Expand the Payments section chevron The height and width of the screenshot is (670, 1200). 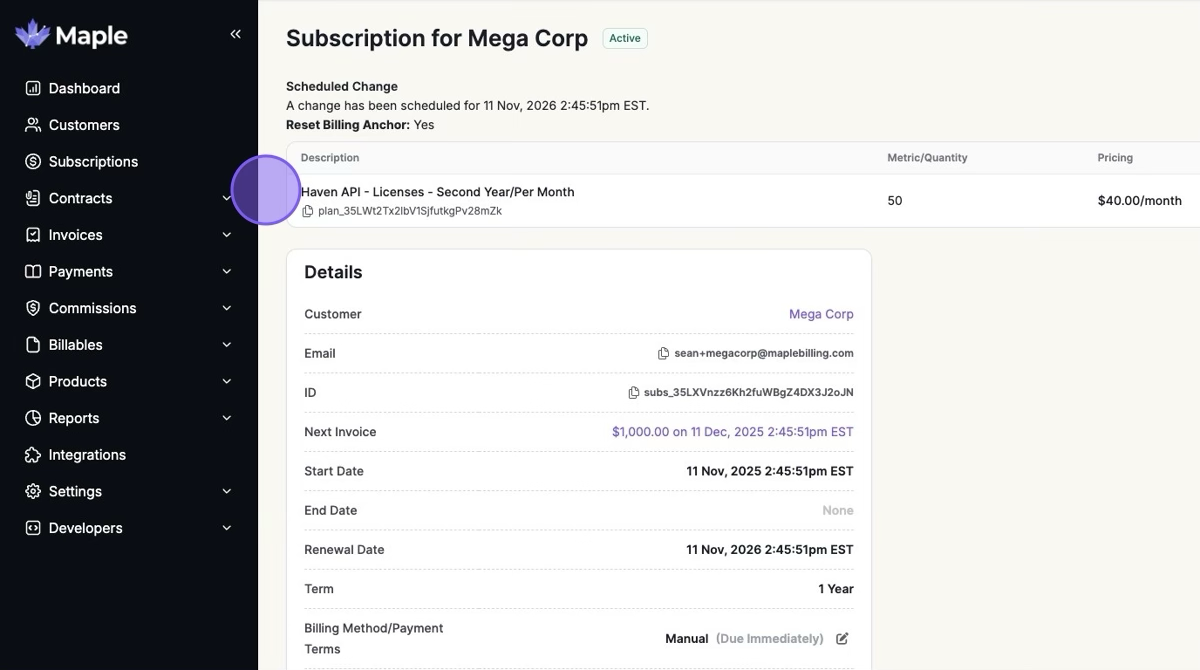227,272
